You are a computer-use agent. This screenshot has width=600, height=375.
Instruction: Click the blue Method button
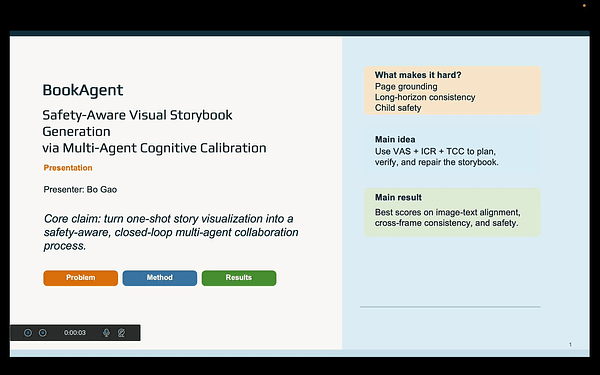[x=160, y=278]
